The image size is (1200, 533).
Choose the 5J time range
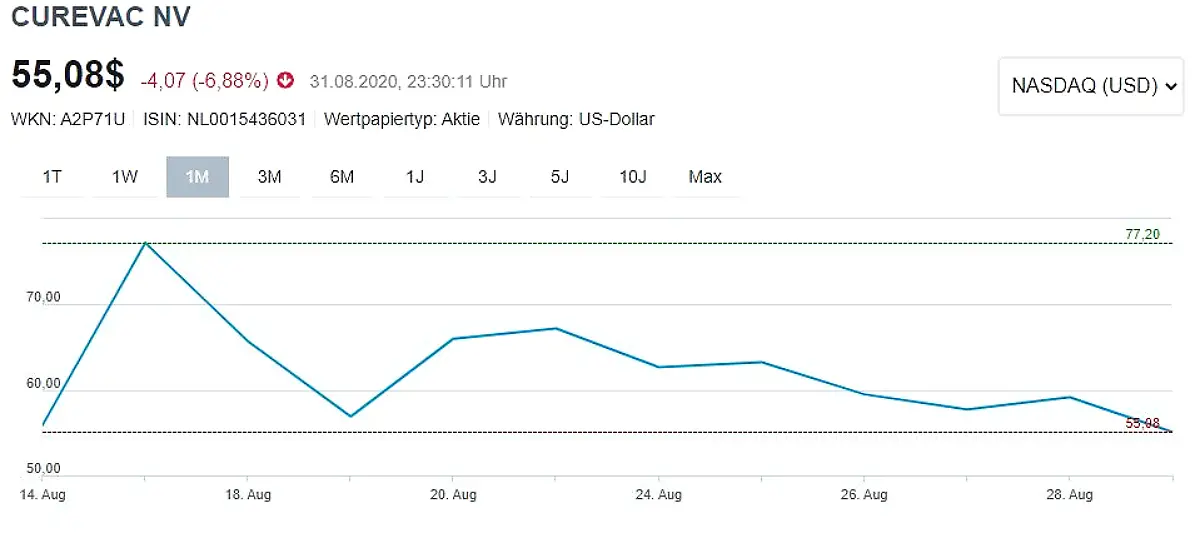point(559,177)
